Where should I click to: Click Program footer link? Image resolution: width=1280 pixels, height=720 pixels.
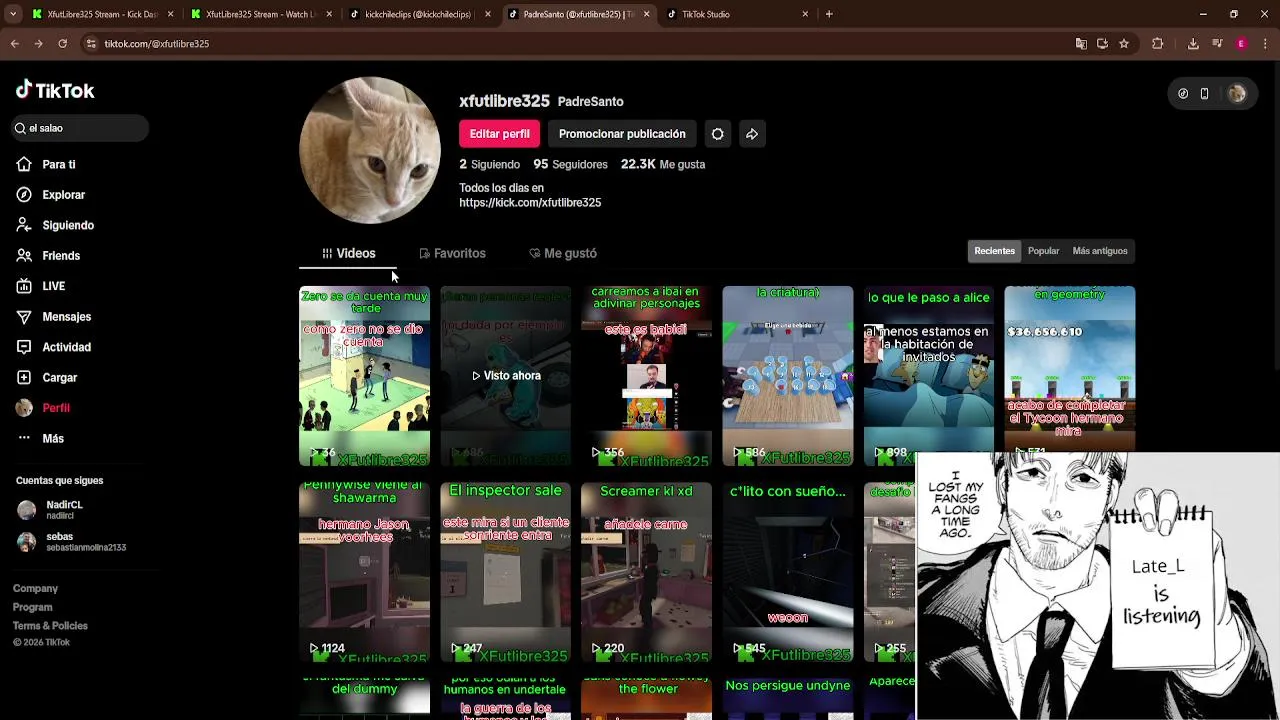tap(32, 607)
